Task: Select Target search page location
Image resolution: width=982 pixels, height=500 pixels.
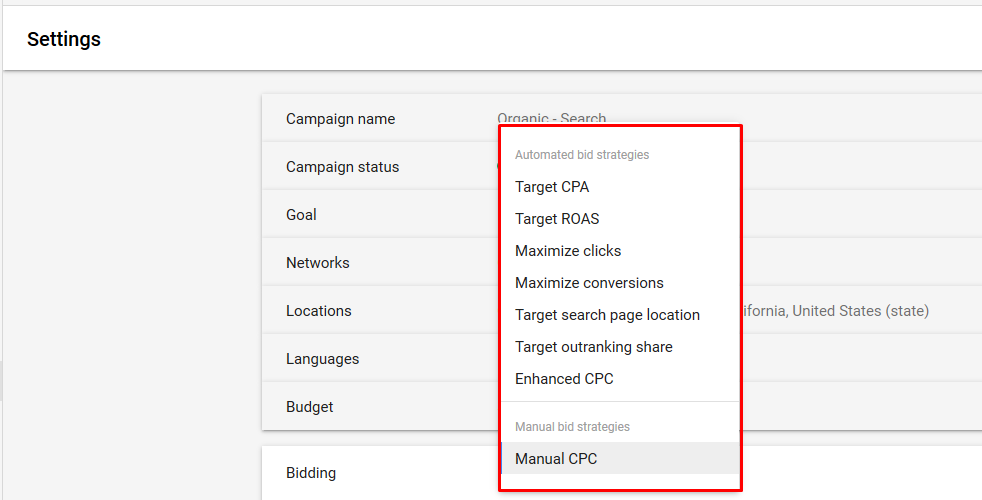Action: [x=620, y=315]
